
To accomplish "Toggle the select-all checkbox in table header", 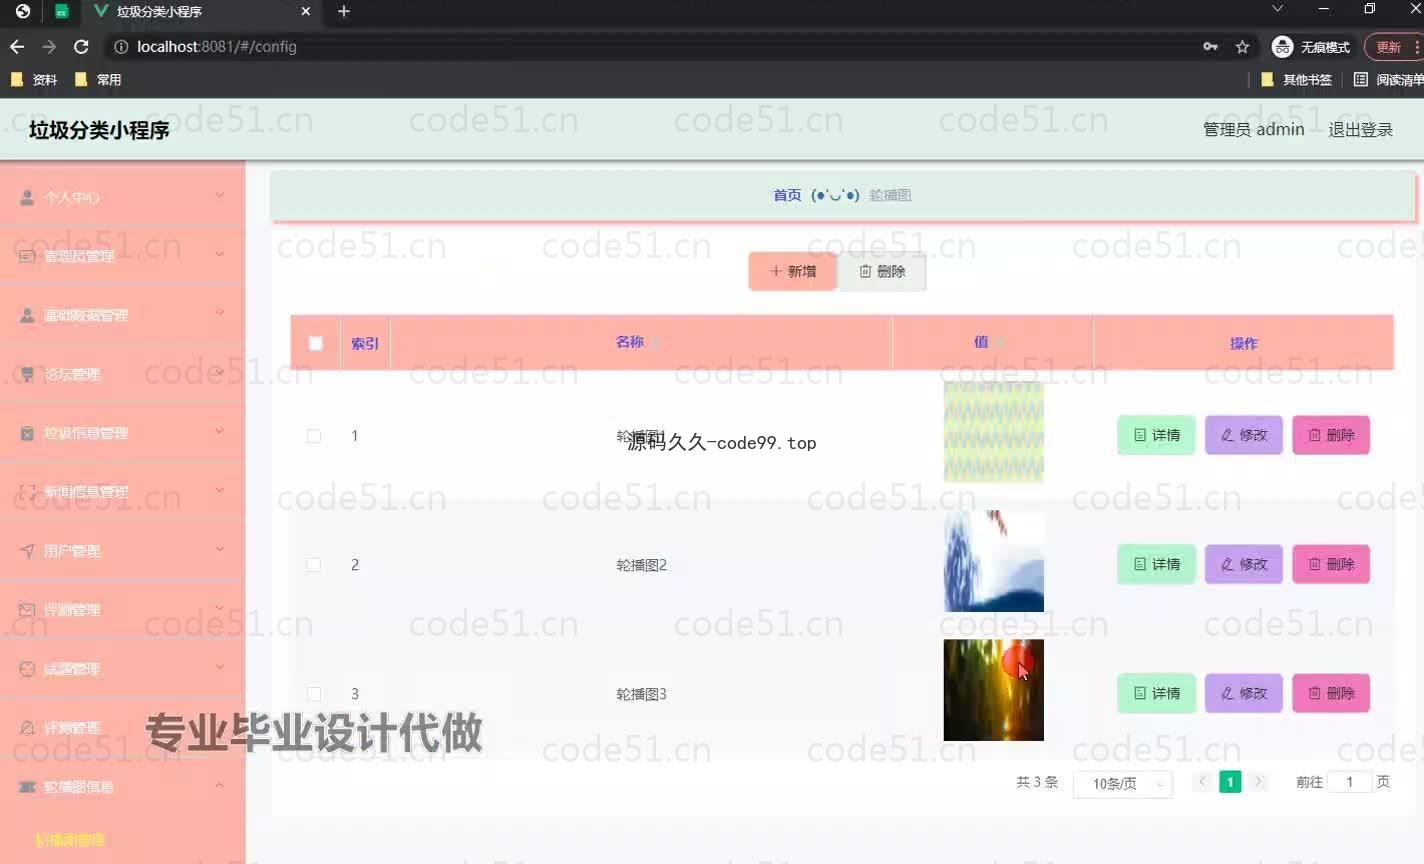I will tap(316, 344).
